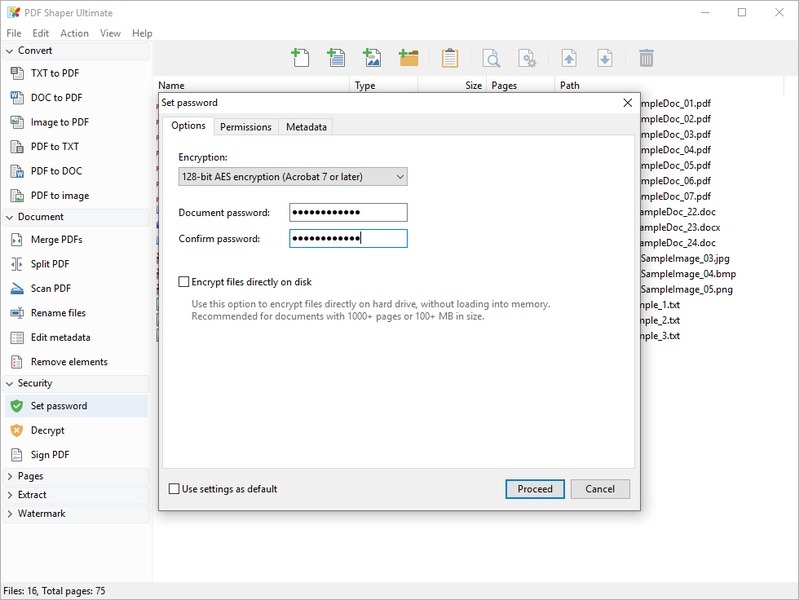Viewport: 799px width, 600px height.
Task: Collapse the Convert sidebar section
Action: point(35,50)
